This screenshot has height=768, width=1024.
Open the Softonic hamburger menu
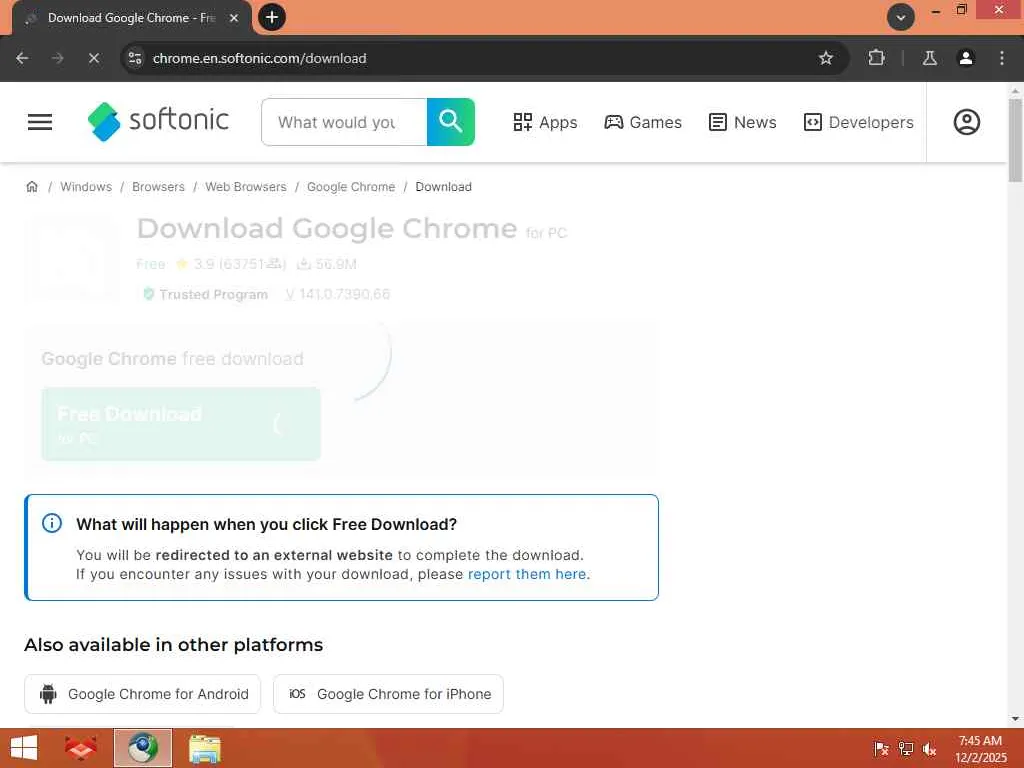point(40,122)
